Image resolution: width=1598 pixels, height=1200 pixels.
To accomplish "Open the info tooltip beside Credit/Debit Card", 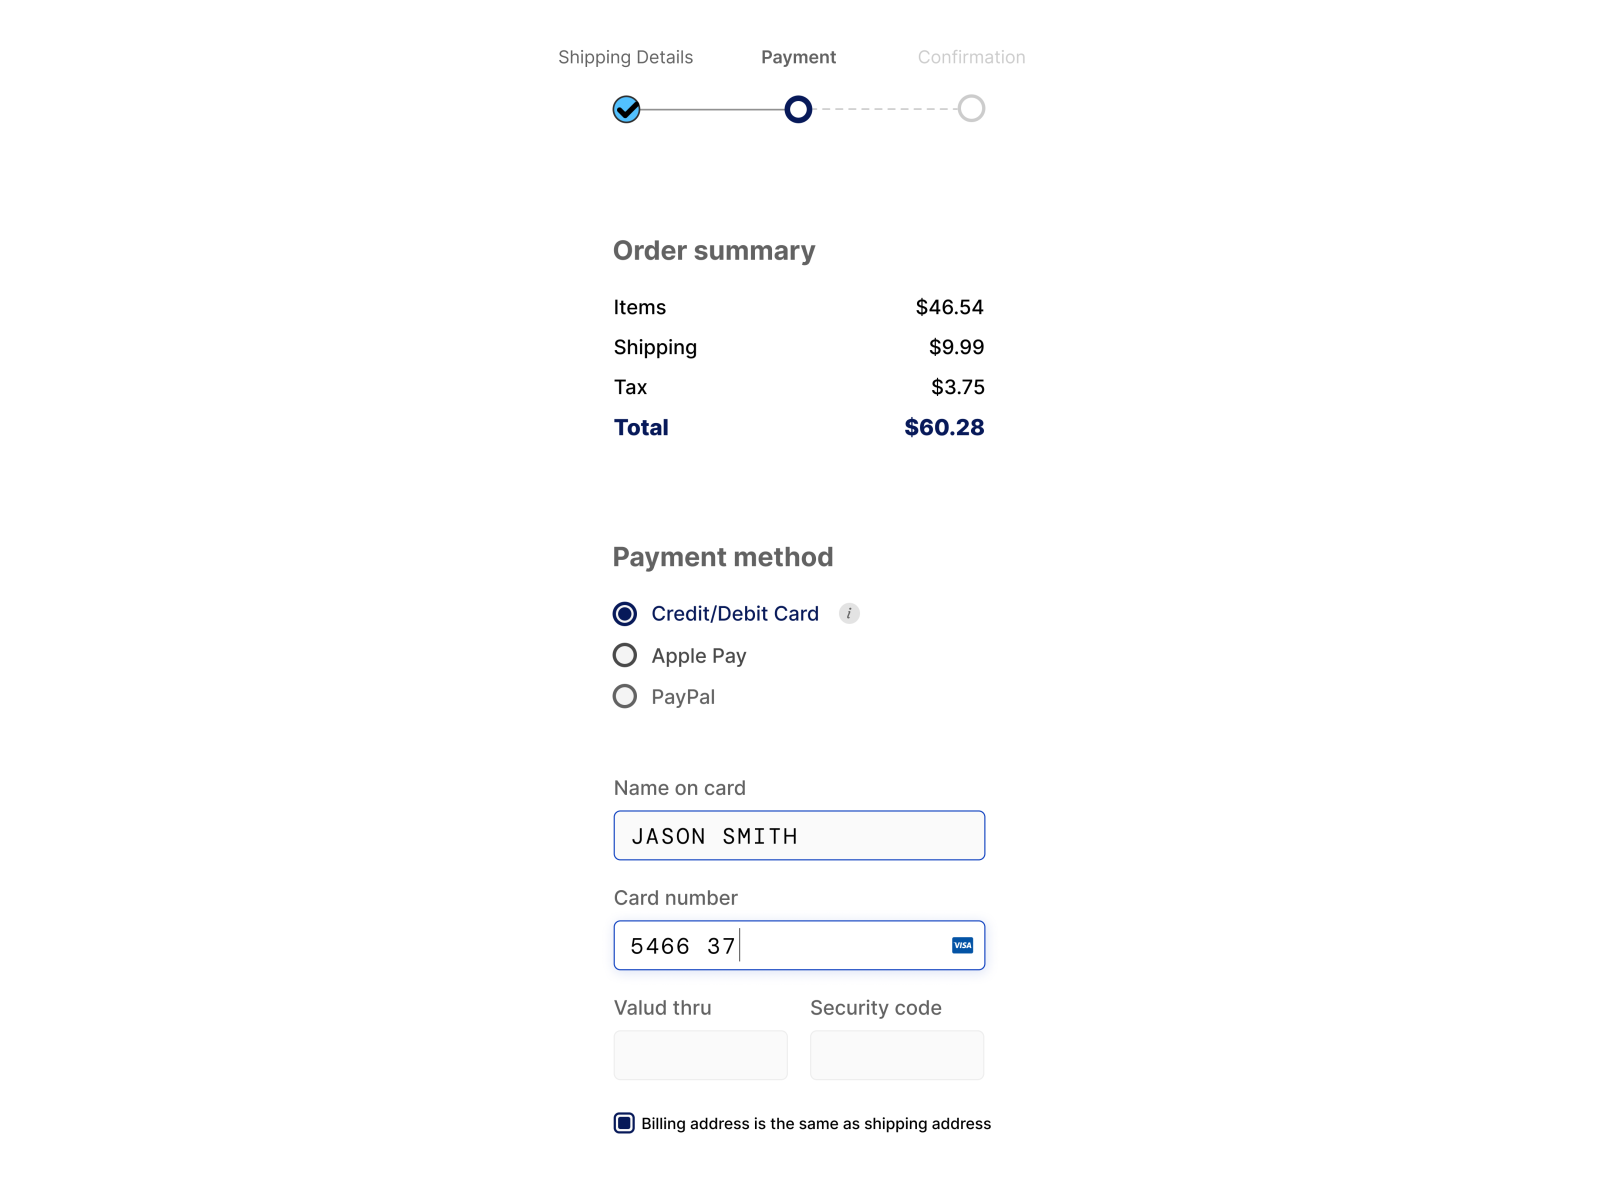I will coord(849,613).
